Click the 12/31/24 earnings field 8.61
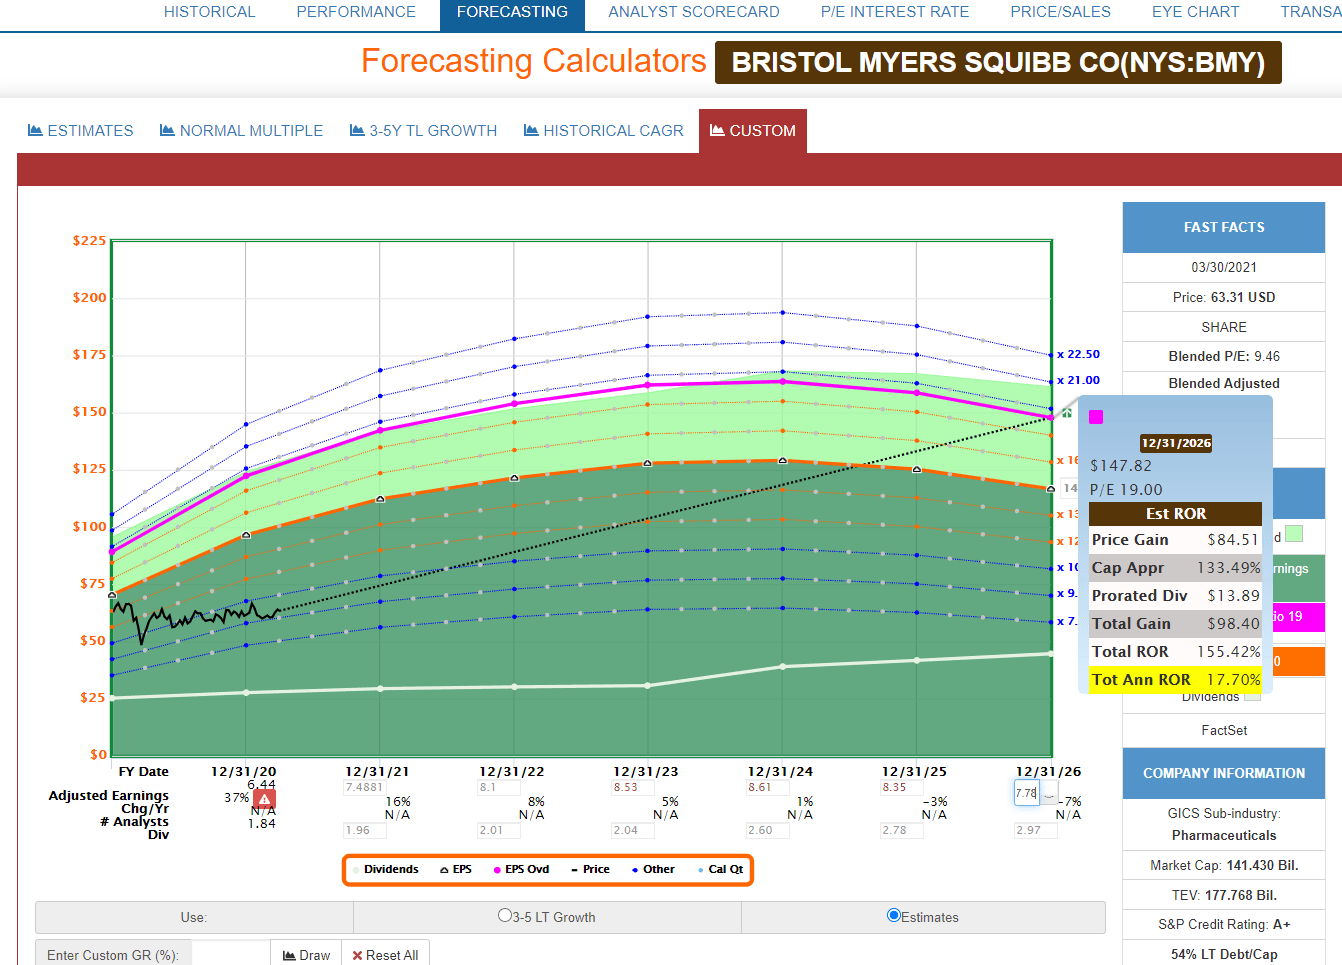The height and width of the screenshot is (965, 1342). pyautogui.click(x=767, y=787)
